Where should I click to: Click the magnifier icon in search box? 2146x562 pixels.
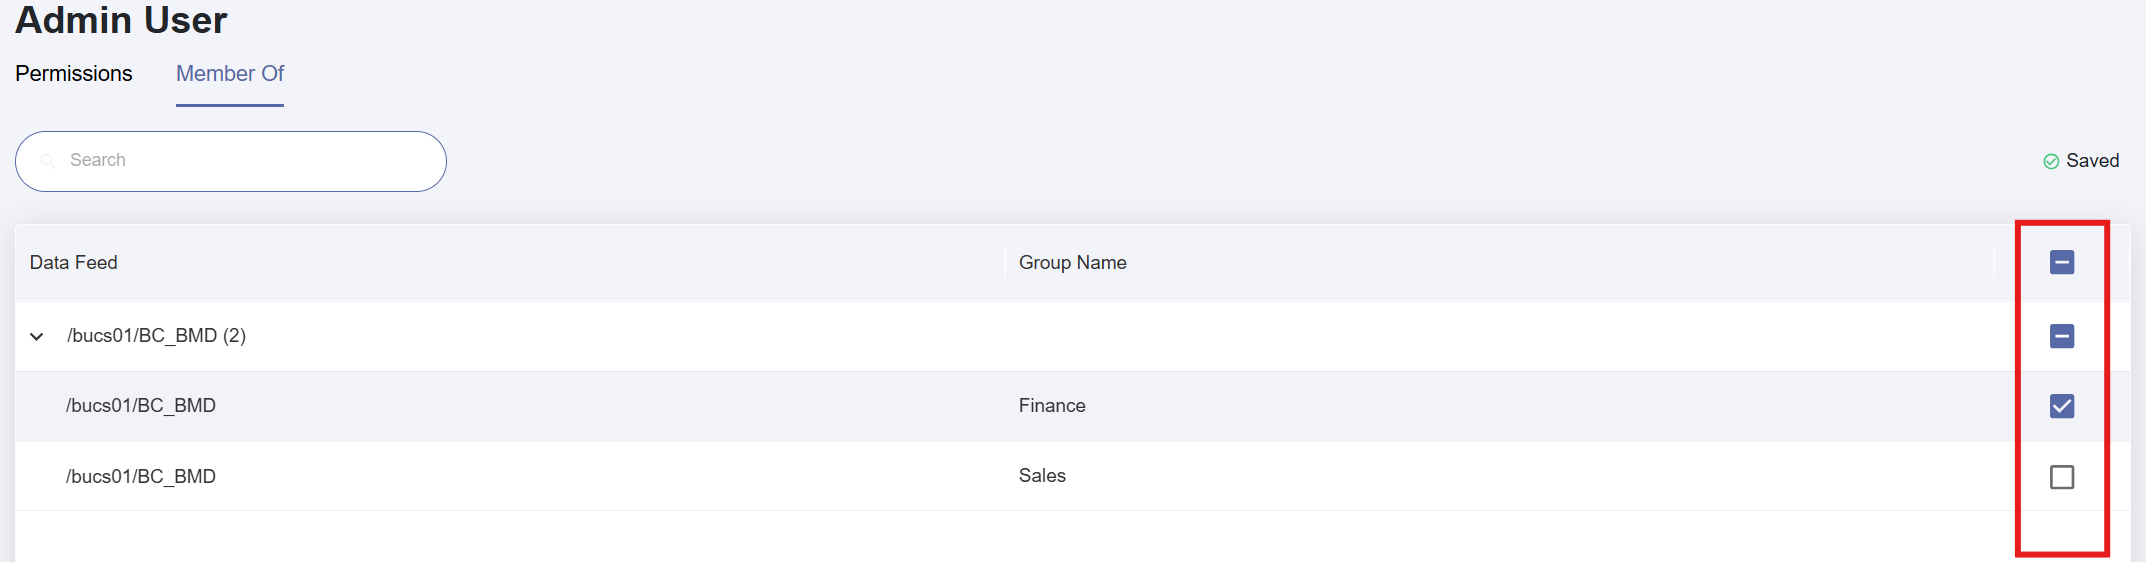coord(48,161)
